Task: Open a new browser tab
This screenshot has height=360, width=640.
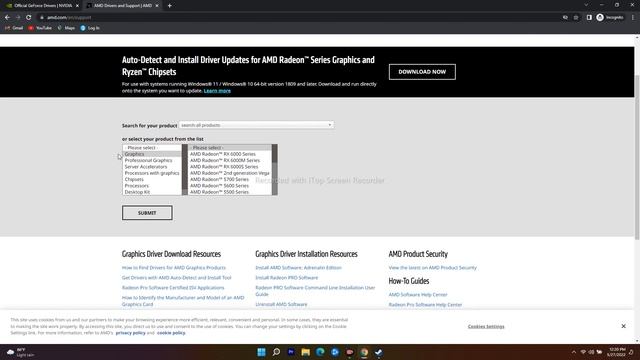Action: point(169,6)
